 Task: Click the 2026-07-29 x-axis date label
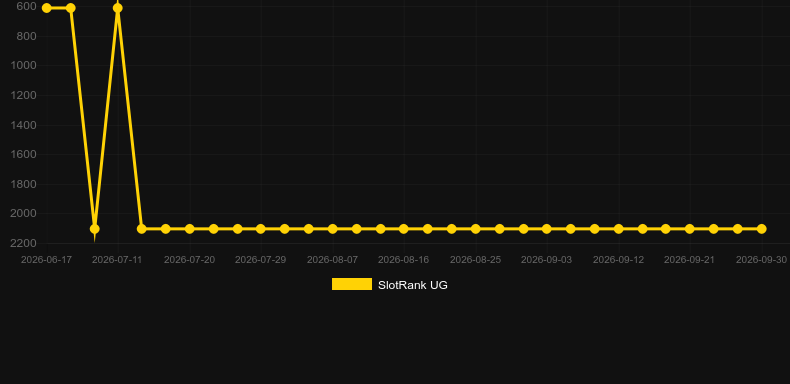[x=260, y=260]
